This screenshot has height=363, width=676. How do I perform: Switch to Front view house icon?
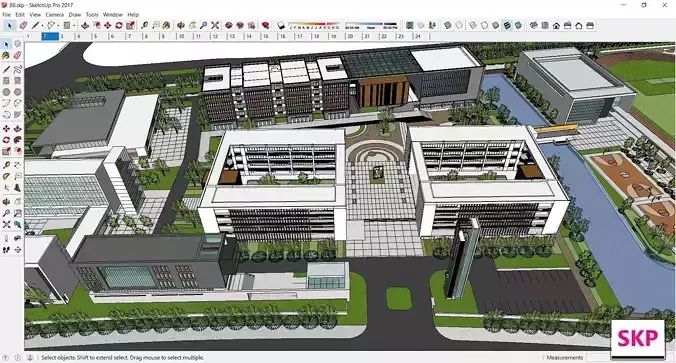click(x=556, y=25)
